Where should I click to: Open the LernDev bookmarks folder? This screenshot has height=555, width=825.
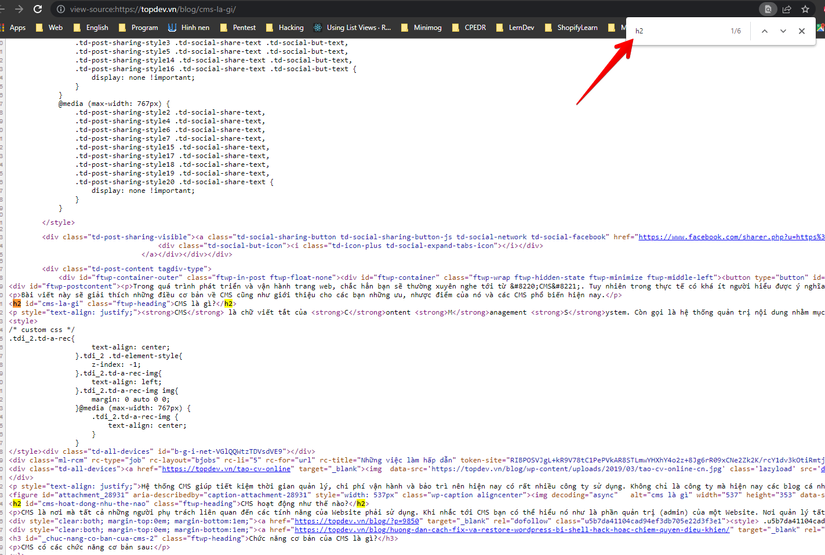tap(515, 27)
